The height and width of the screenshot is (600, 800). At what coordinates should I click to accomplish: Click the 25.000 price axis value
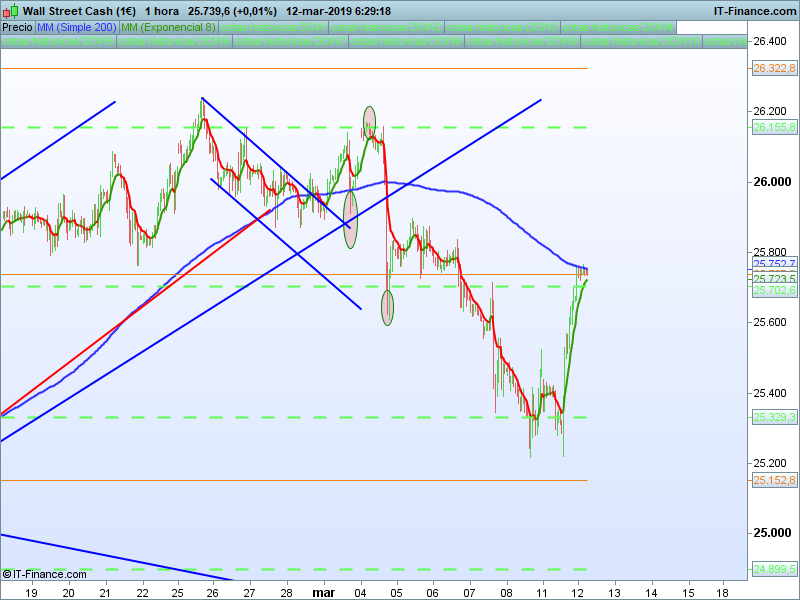tap(772, 533)
